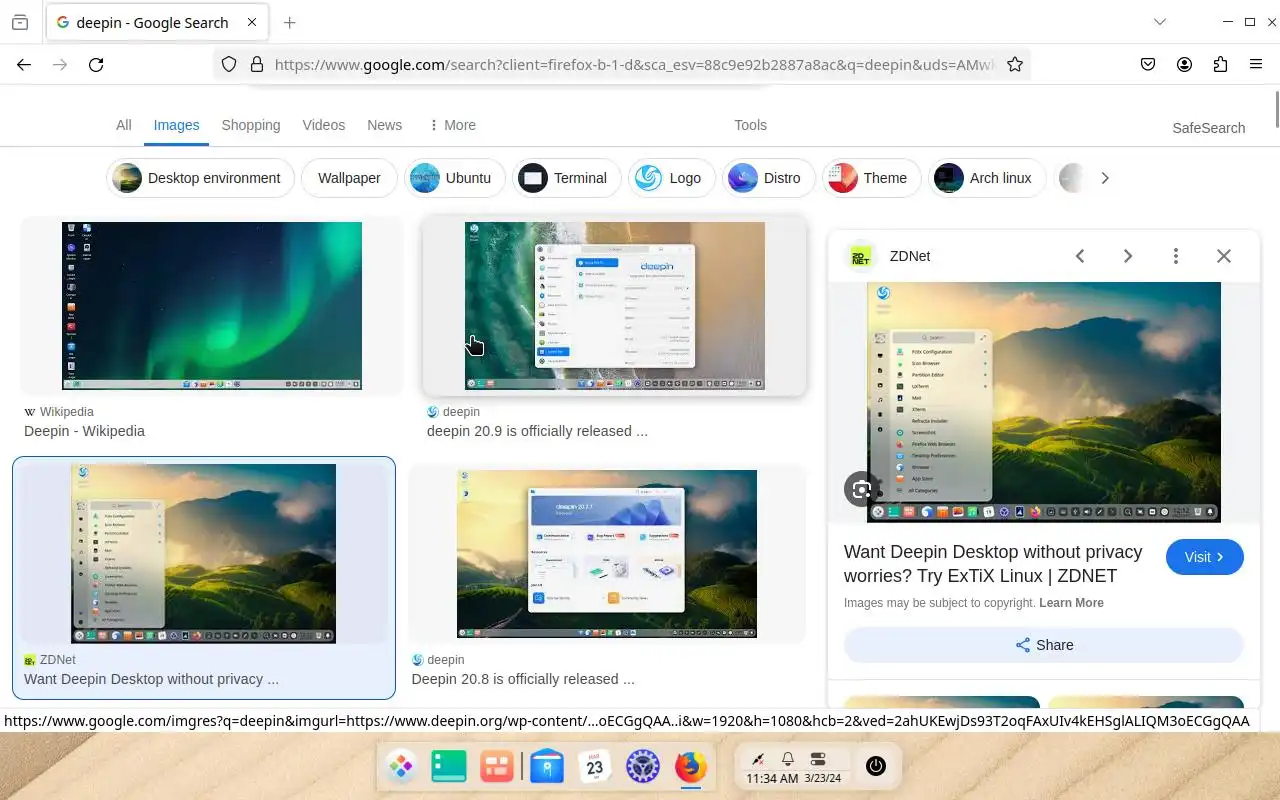Close the ZDNet image preview panel
This screenshot has height=800, width=1280.
click(1224, 256)
